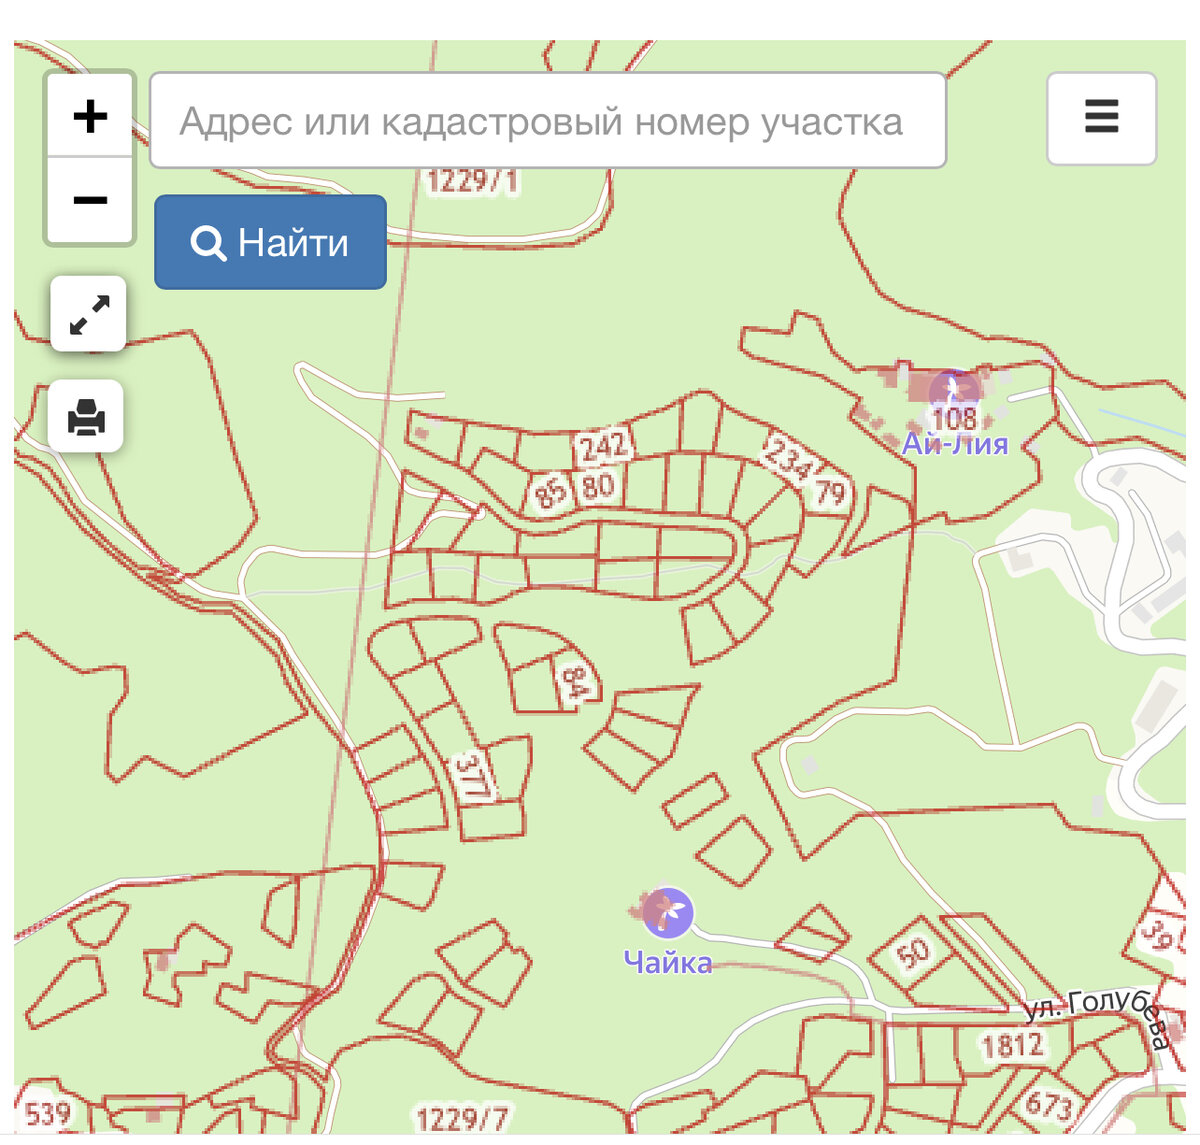Open the print map tool

pyautogui.click(x=89, y=417)
